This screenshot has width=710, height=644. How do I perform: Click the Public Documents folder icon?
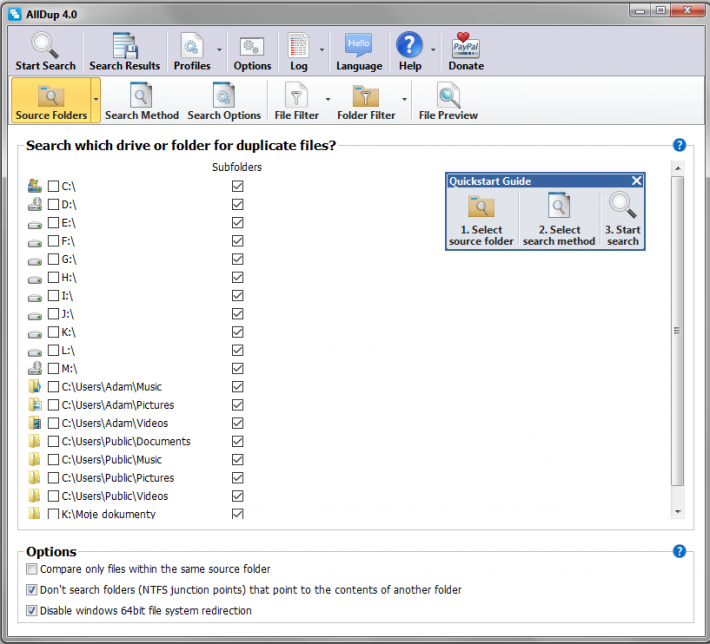(x=35, y=441)
